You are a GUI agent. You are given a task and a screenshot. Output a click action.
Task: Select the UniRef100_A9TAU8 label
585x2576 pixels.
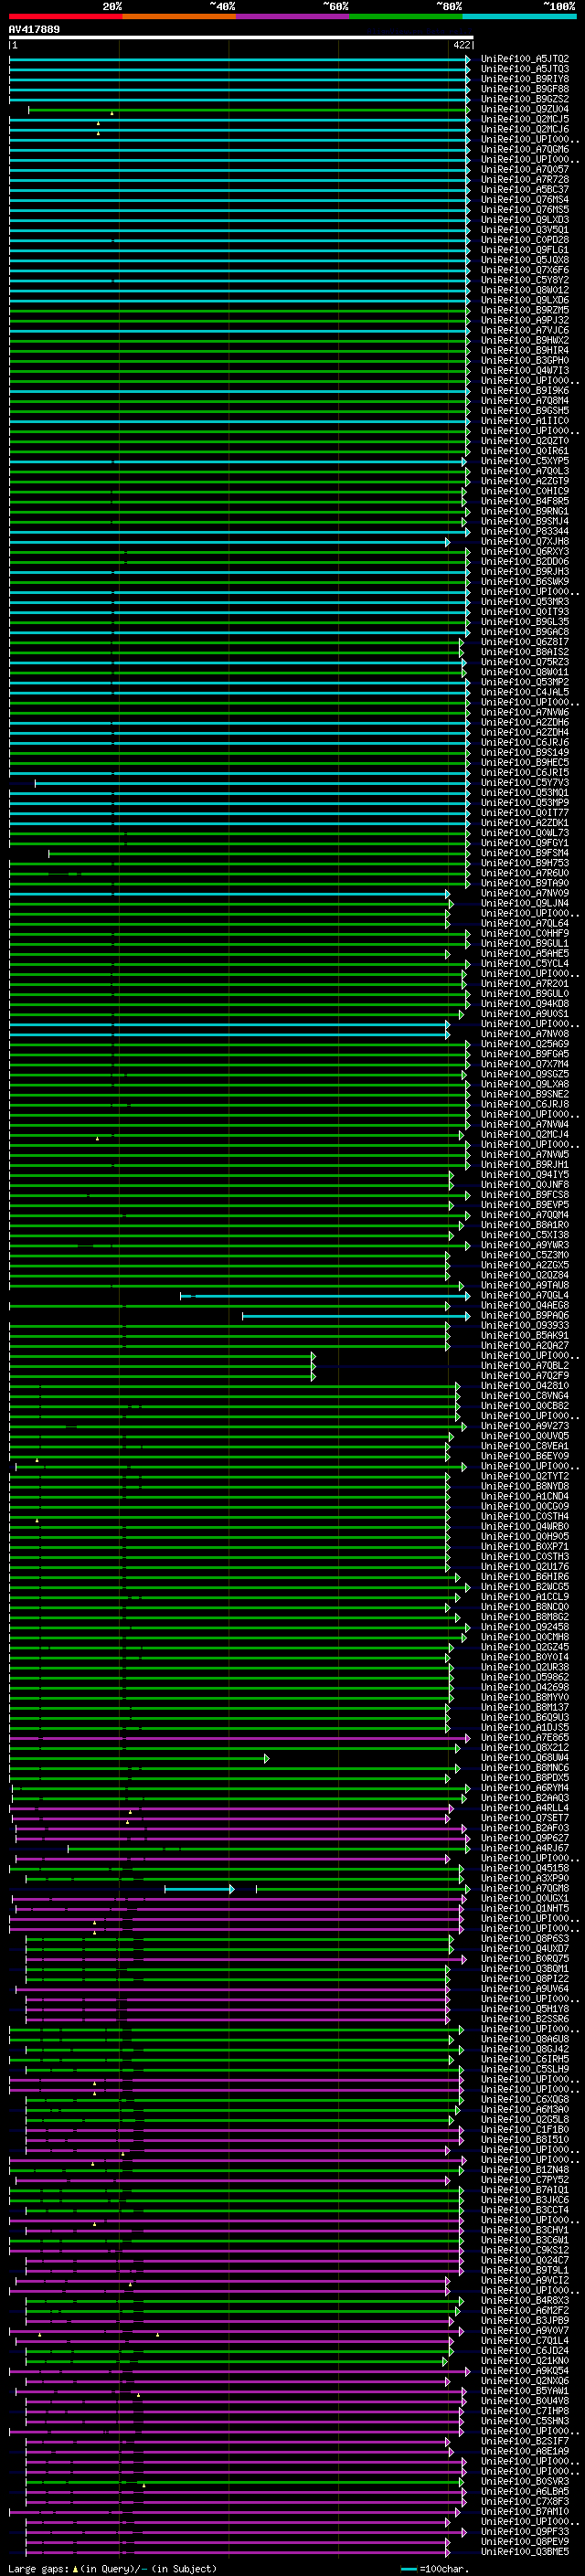(525, 1286)
